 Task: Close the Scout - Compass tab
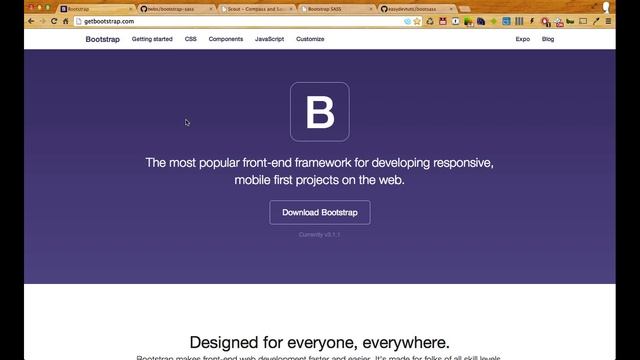[291, 9]
